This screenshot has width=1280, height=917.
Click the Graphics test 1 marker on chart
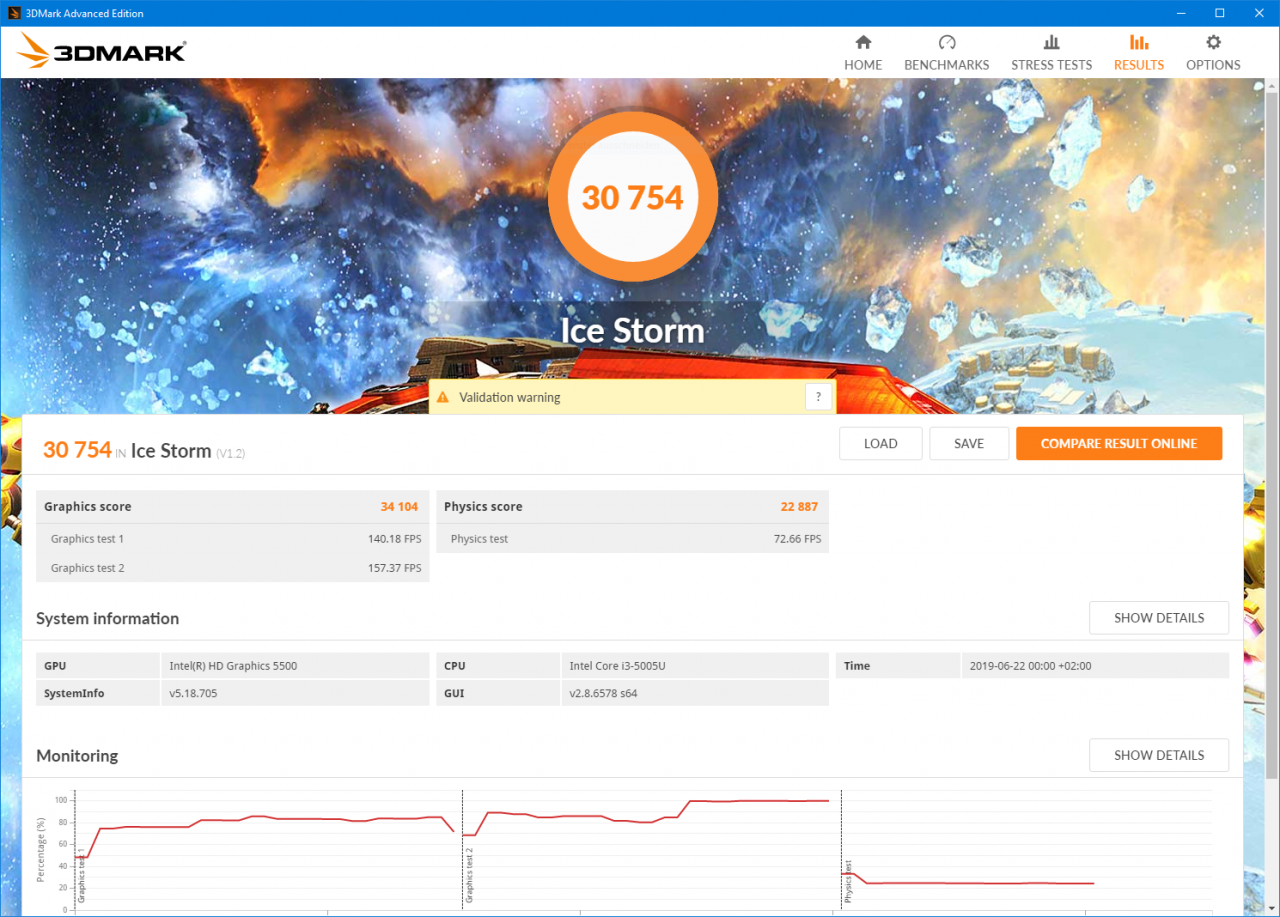click(81, 875)
